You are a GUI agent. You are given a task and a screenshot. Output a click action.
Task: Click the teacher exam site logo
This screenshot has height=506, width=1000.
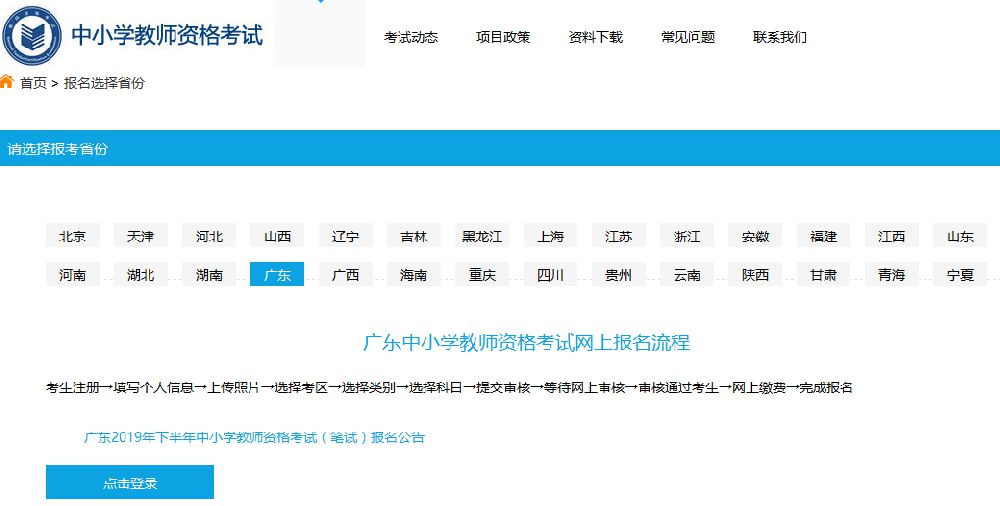coord(32,34)
